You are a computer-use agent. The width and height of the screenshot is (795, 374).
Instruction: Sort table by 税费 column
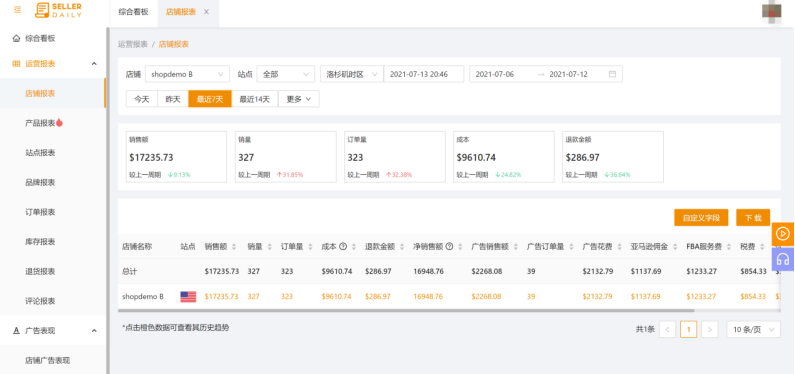pos(761,247)
